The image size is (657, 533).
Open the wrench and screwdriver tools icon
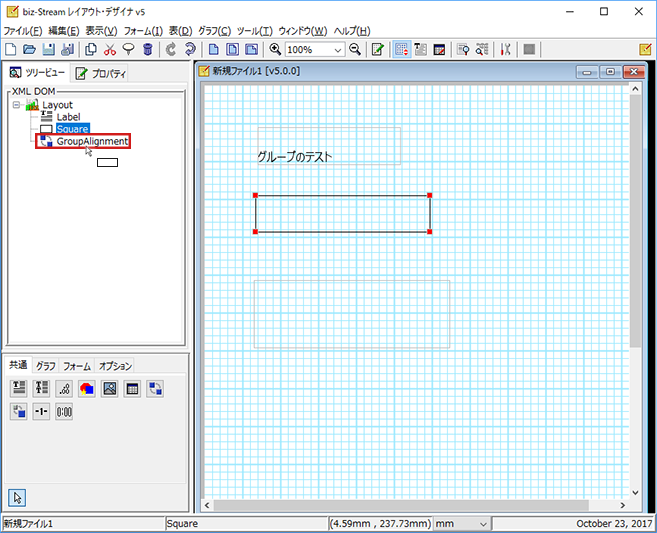click(x=506, y=49)
